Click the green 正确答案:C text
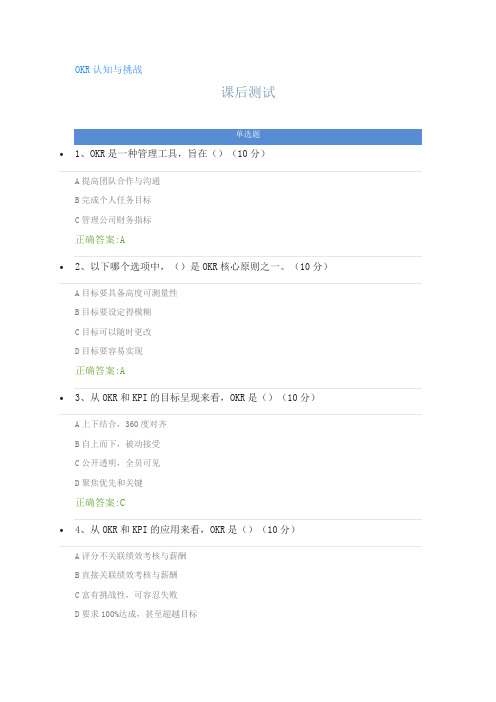Image resolution: width=496 pixels, height=702 pixels. coord(100,502)
